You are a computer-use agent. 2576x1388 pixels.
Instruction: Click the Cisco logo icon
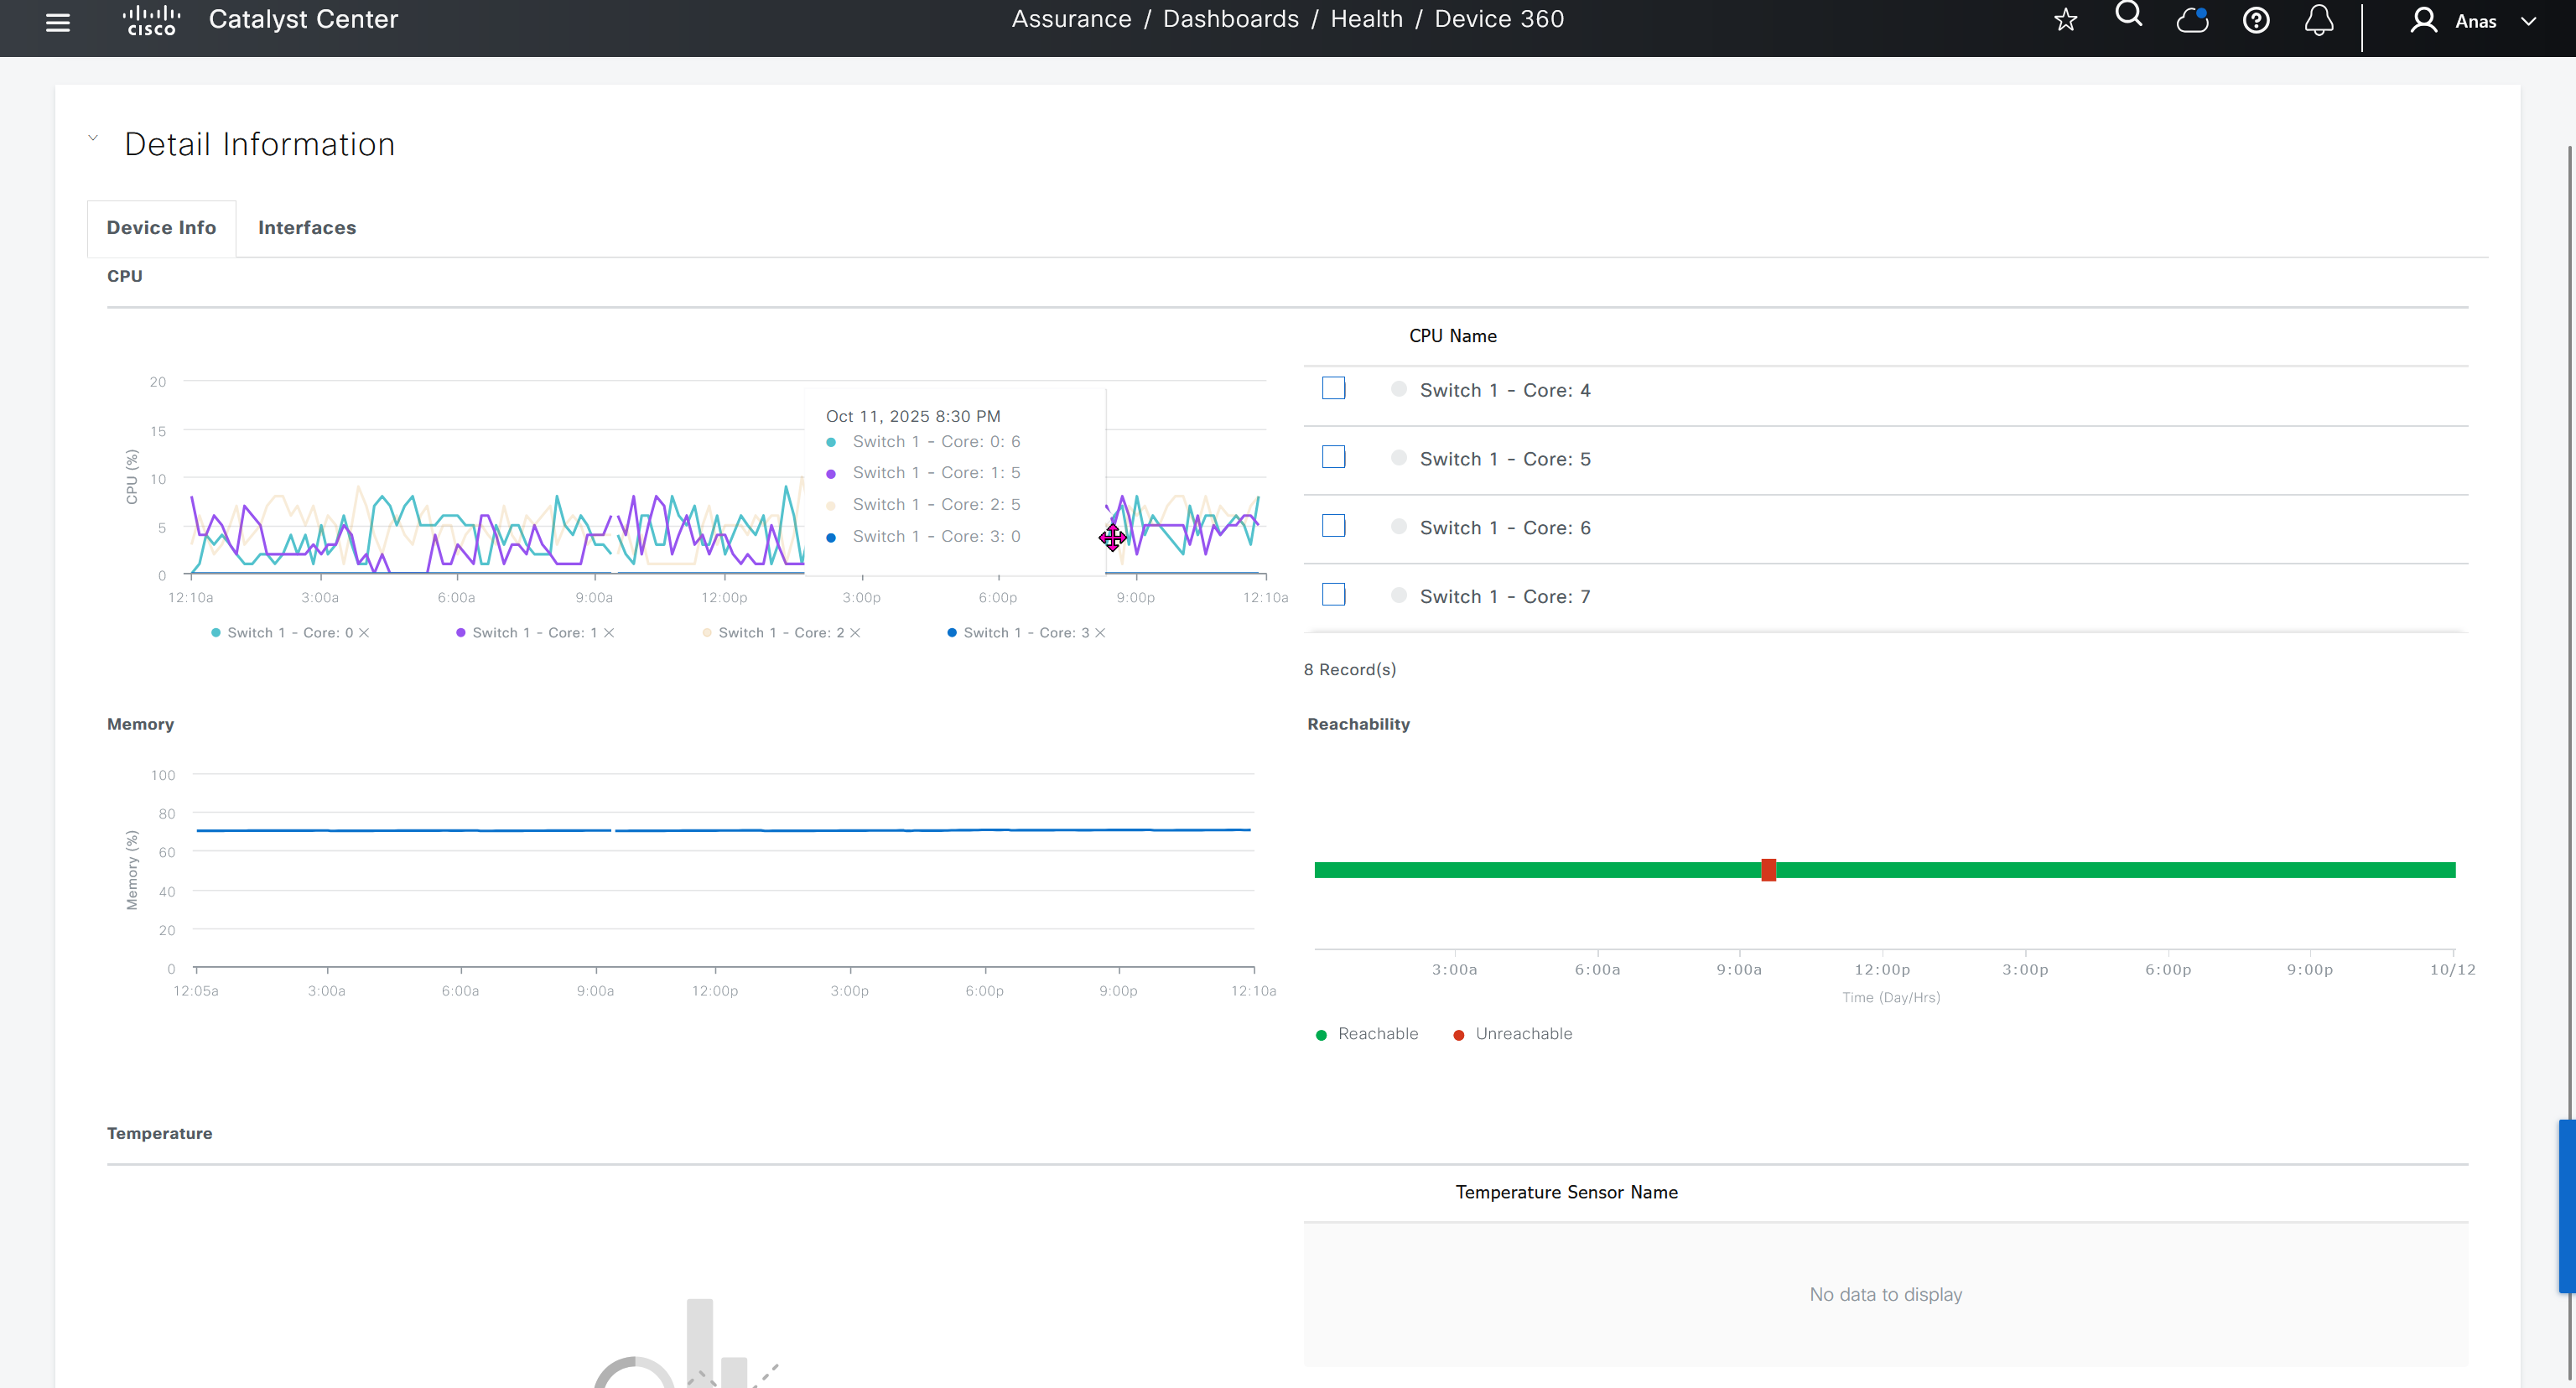coord(151,20)
